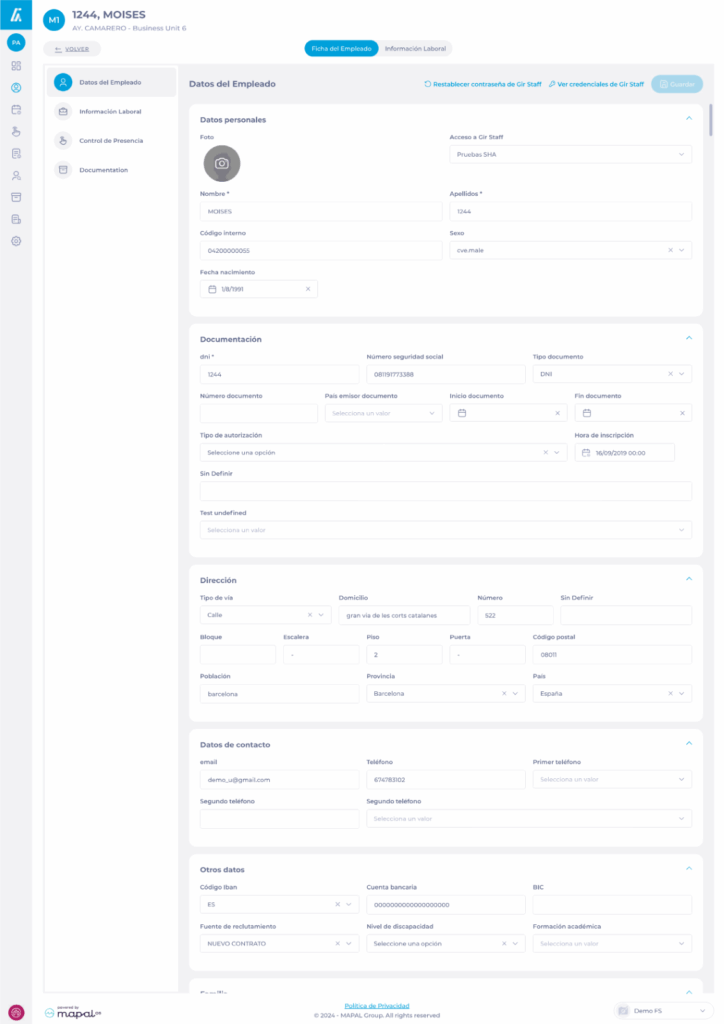Click Restablecer contraseña de Gir Staff
The width and height of the screenshot is (724, 1024).
point(483,85)
